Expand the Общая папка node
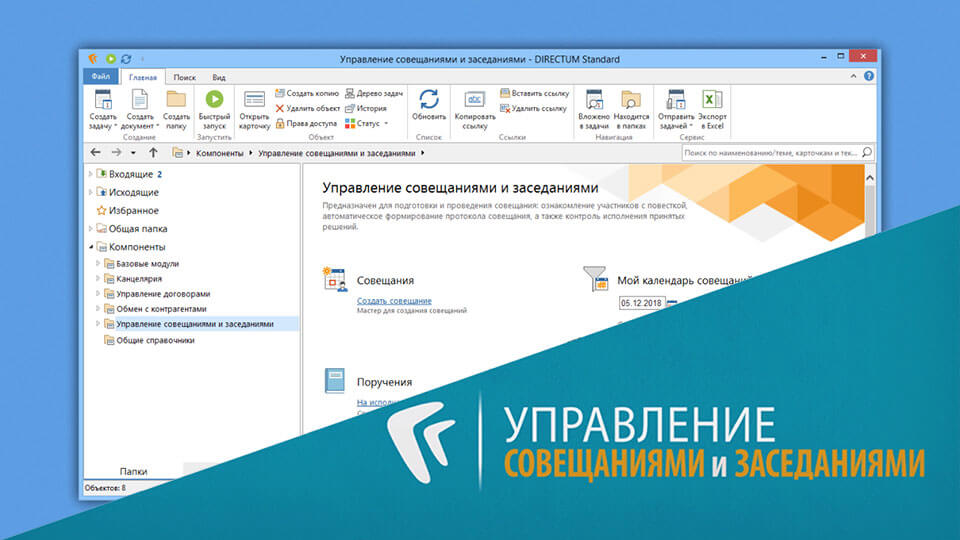Image resolution: width=960 pixels, height=540 pixels. (91, 228)
